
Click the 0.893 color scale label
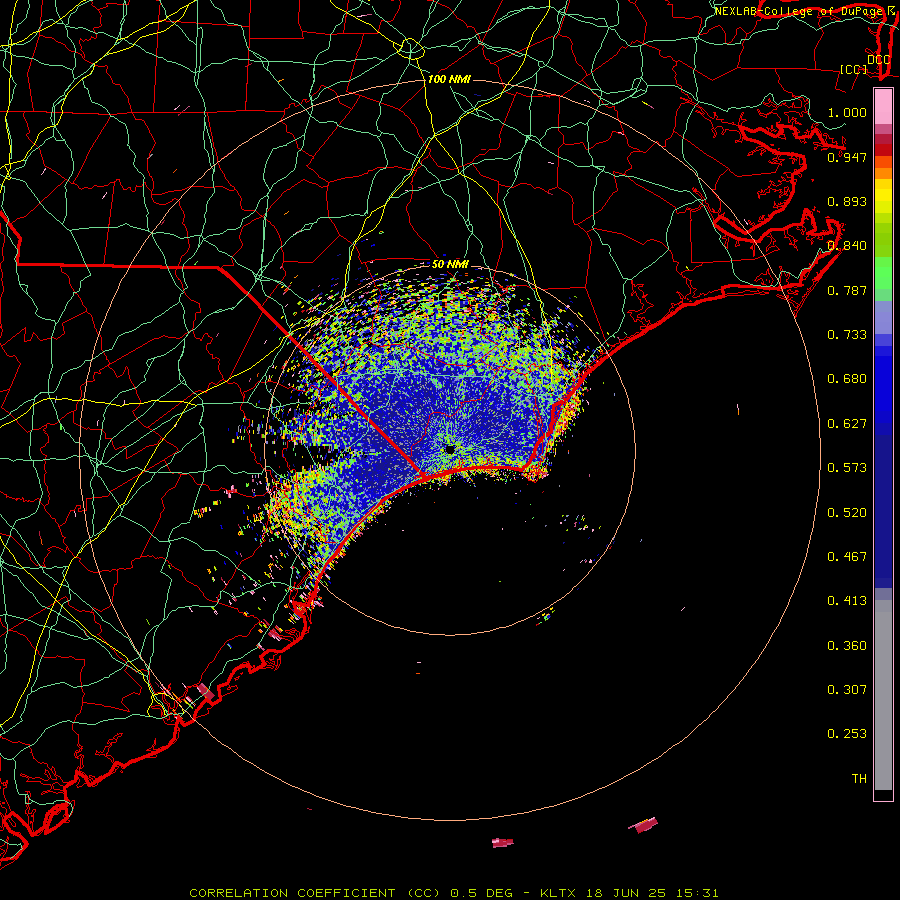(847, 201)
